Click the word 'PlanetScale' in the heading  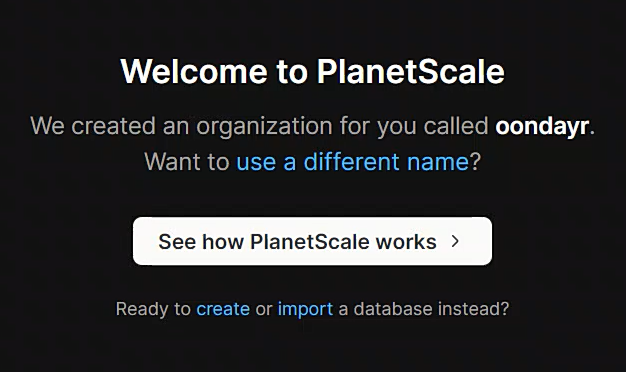click(411, 71)
